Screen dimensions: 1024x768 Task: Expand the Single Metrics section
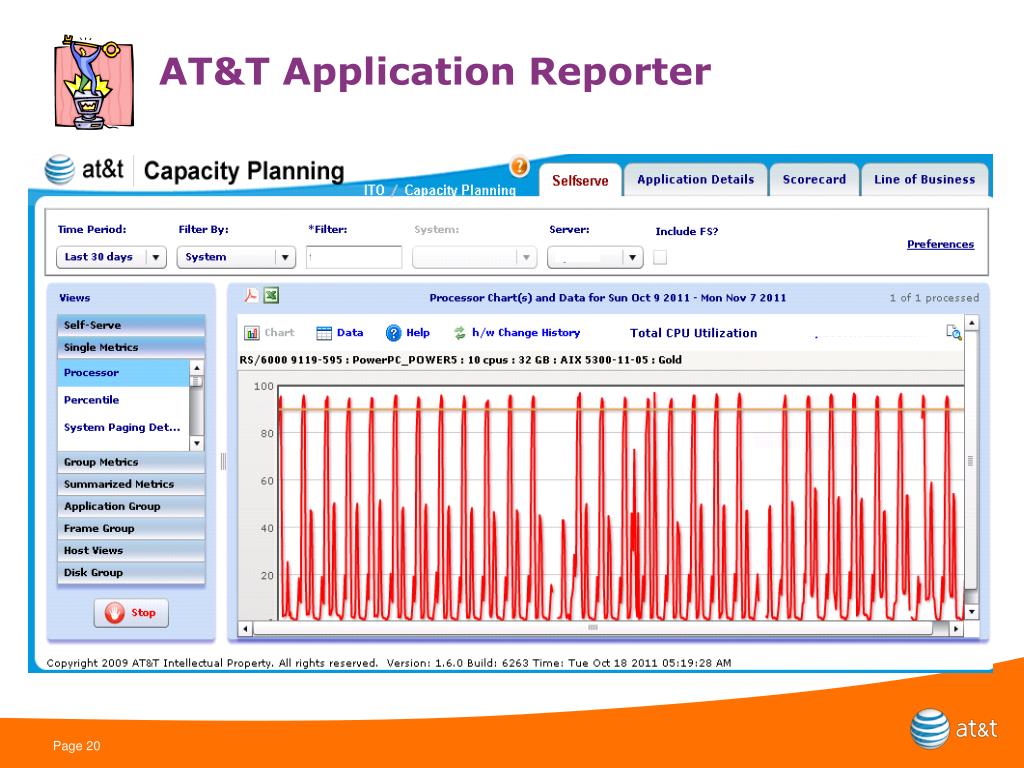click(x=131, y=347)
